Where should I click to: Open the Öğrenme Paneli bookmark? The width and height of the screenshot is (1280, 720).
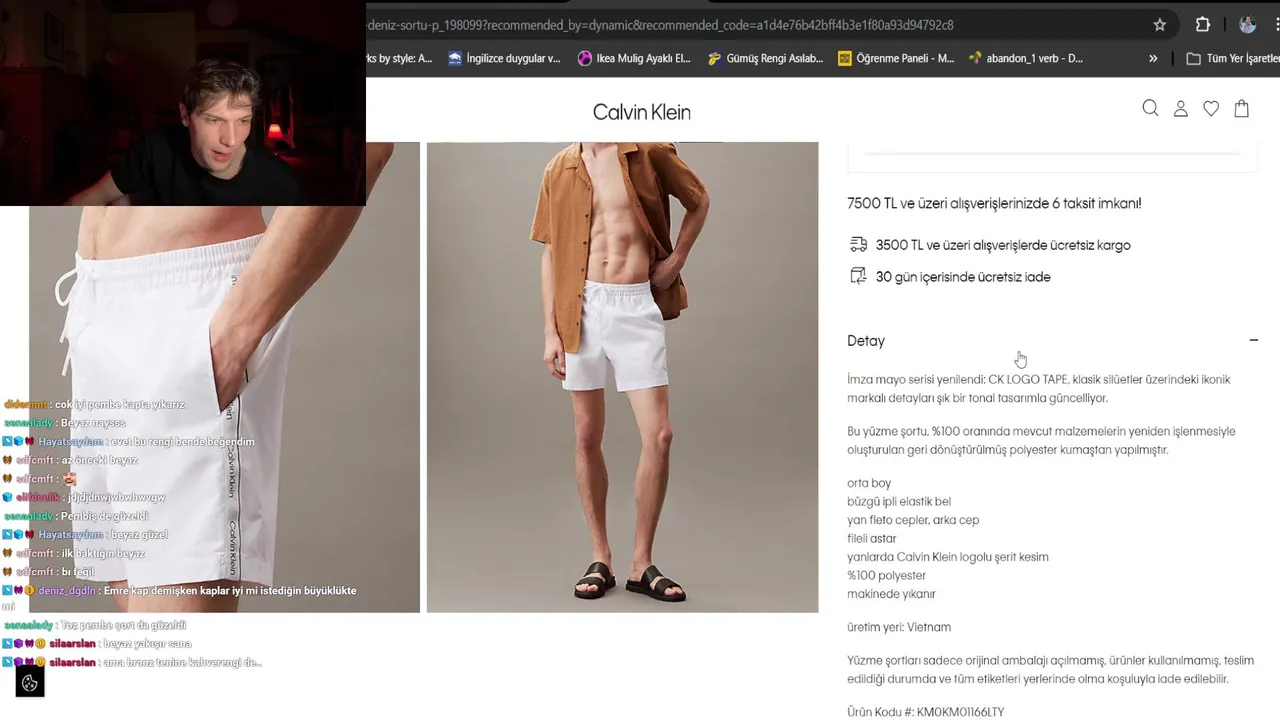tap(896, 58)
